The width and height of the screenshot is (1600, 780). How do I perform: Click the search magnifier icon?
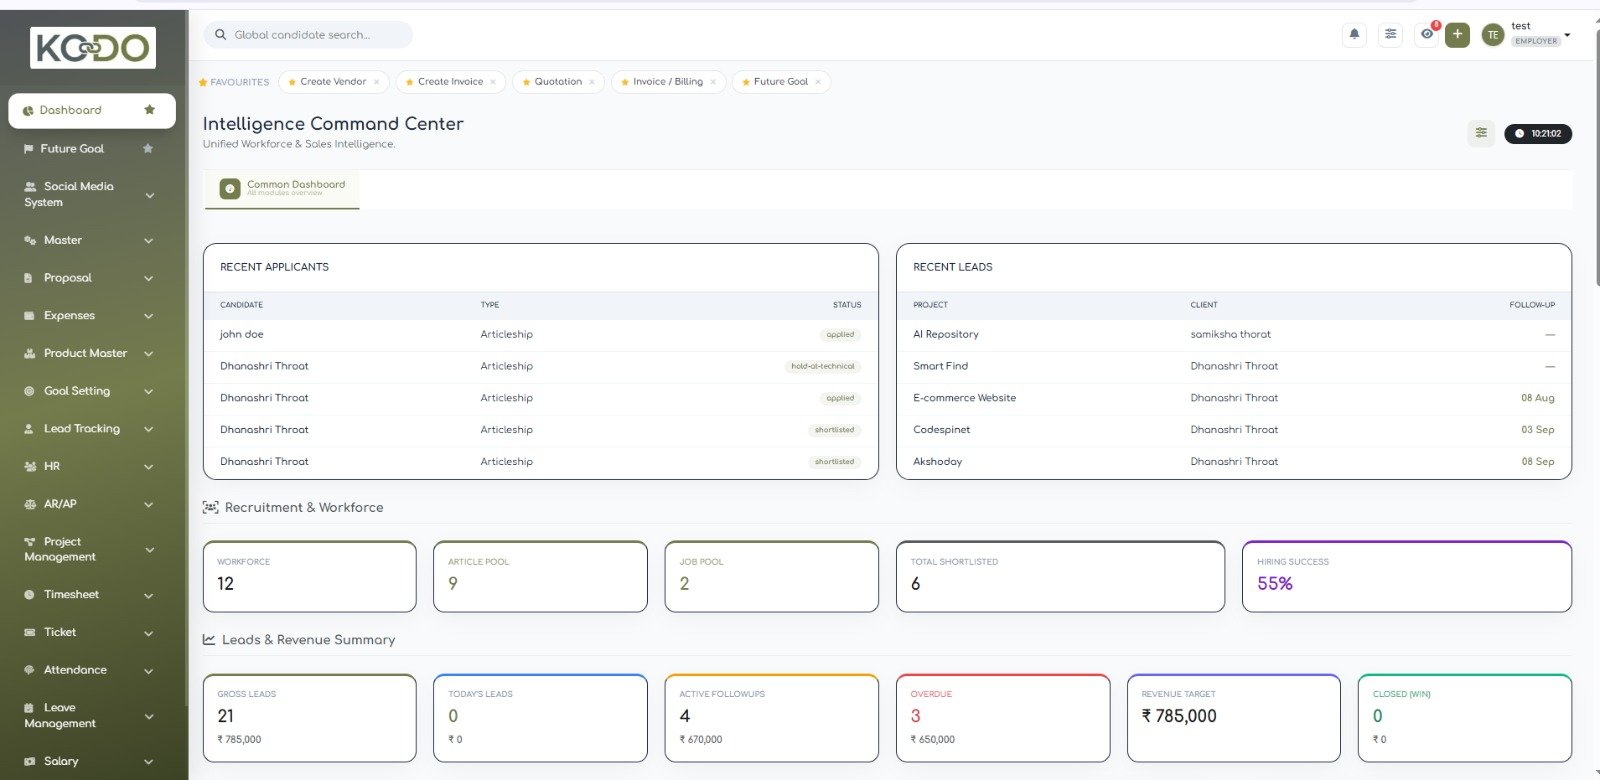tap(221, 35)
